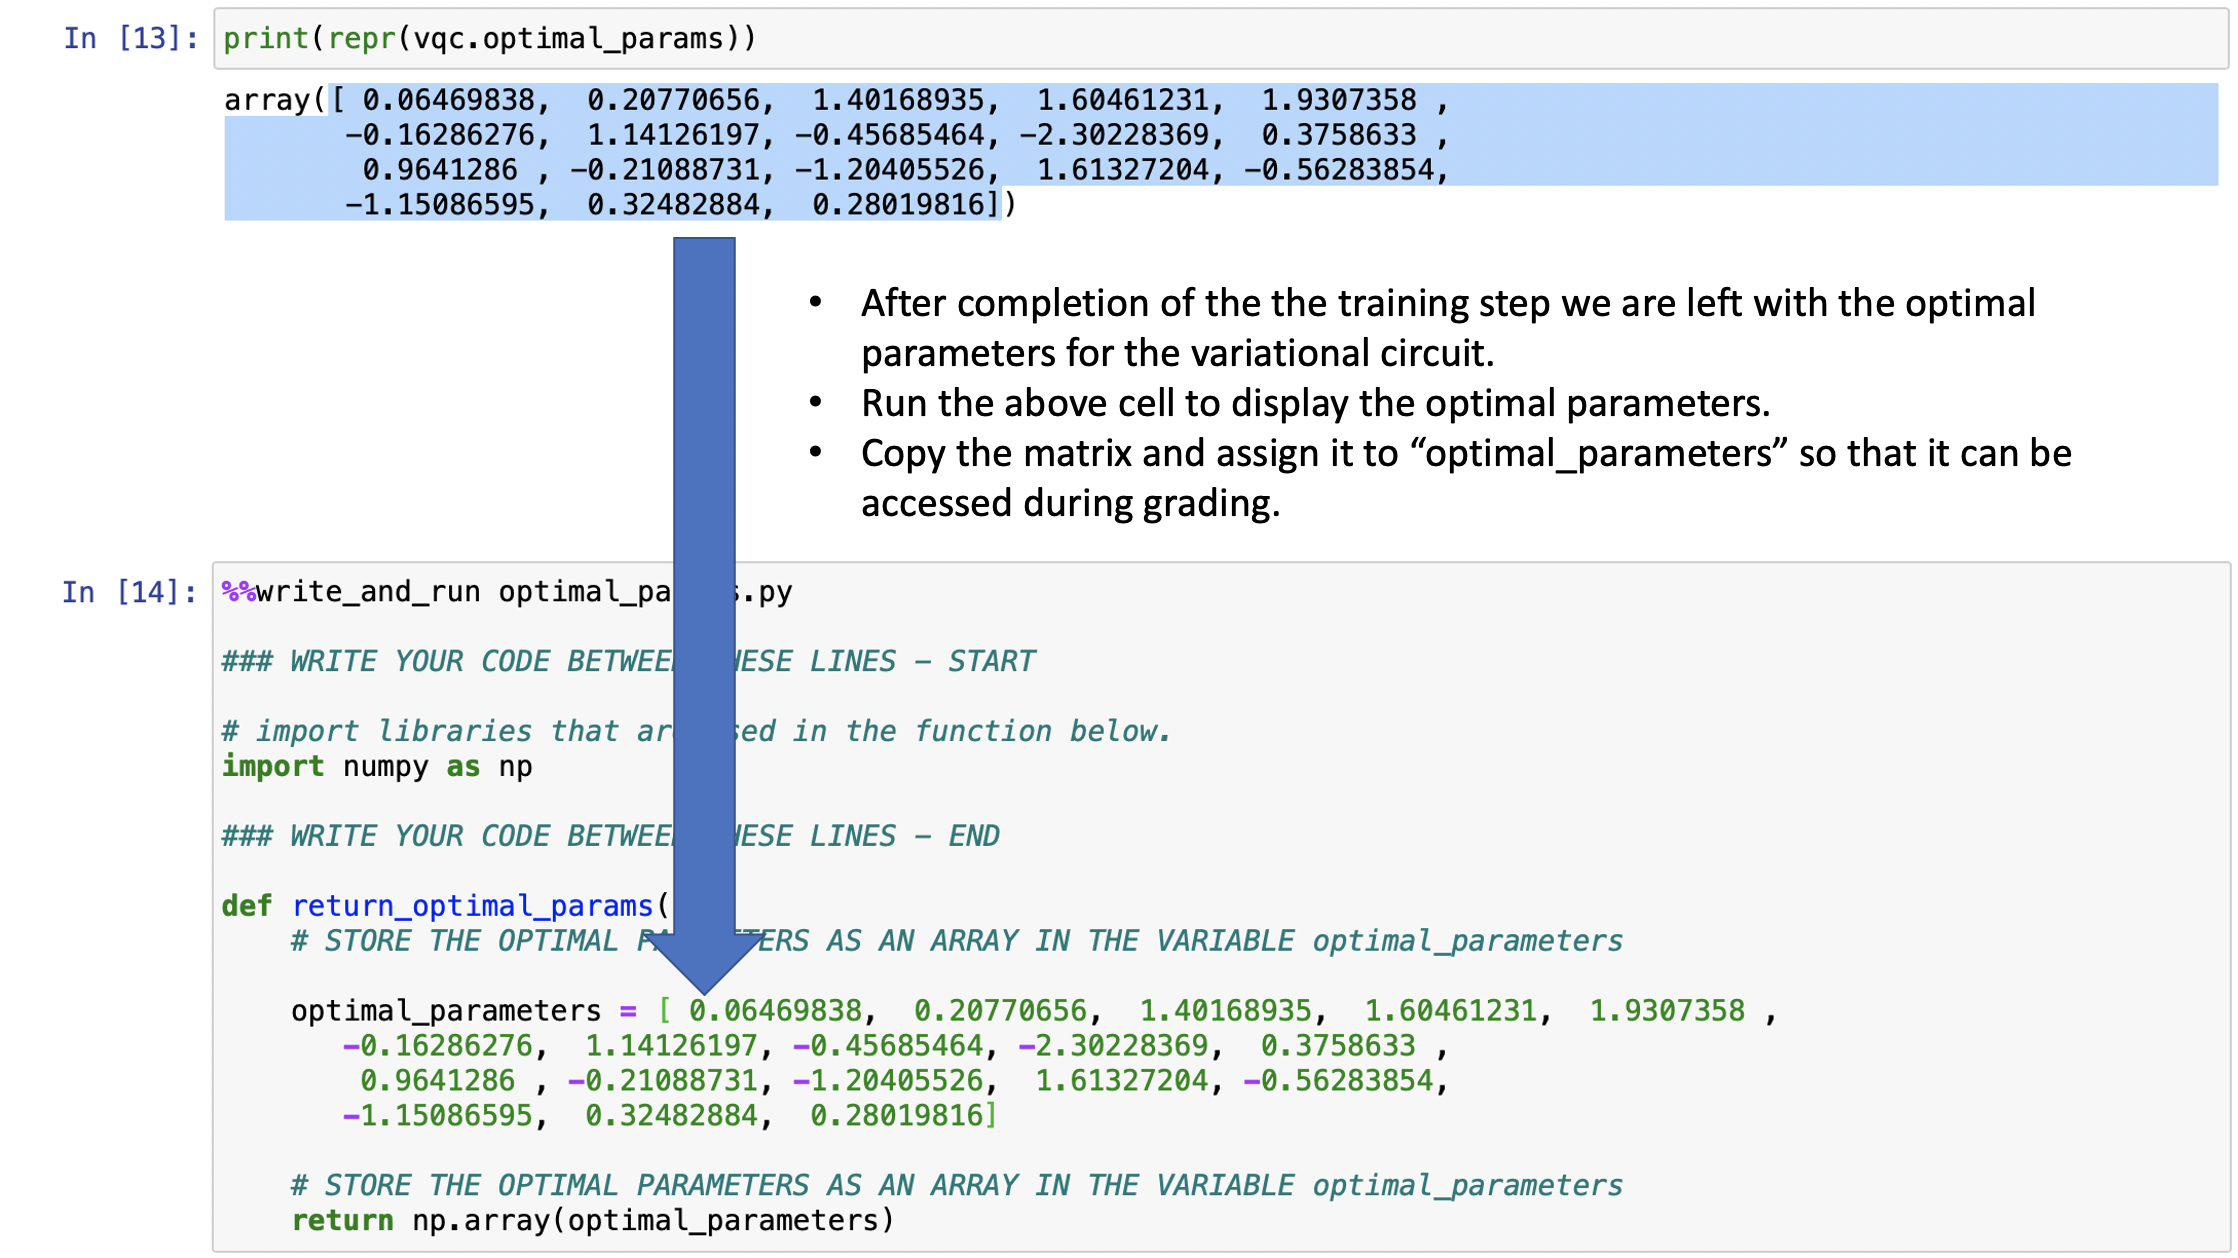The height and width of the screenshot is (1258, 2238).
Task: Click inside print(repr(vqc.optimal_params)) input cell
Action: coord(490,39)
